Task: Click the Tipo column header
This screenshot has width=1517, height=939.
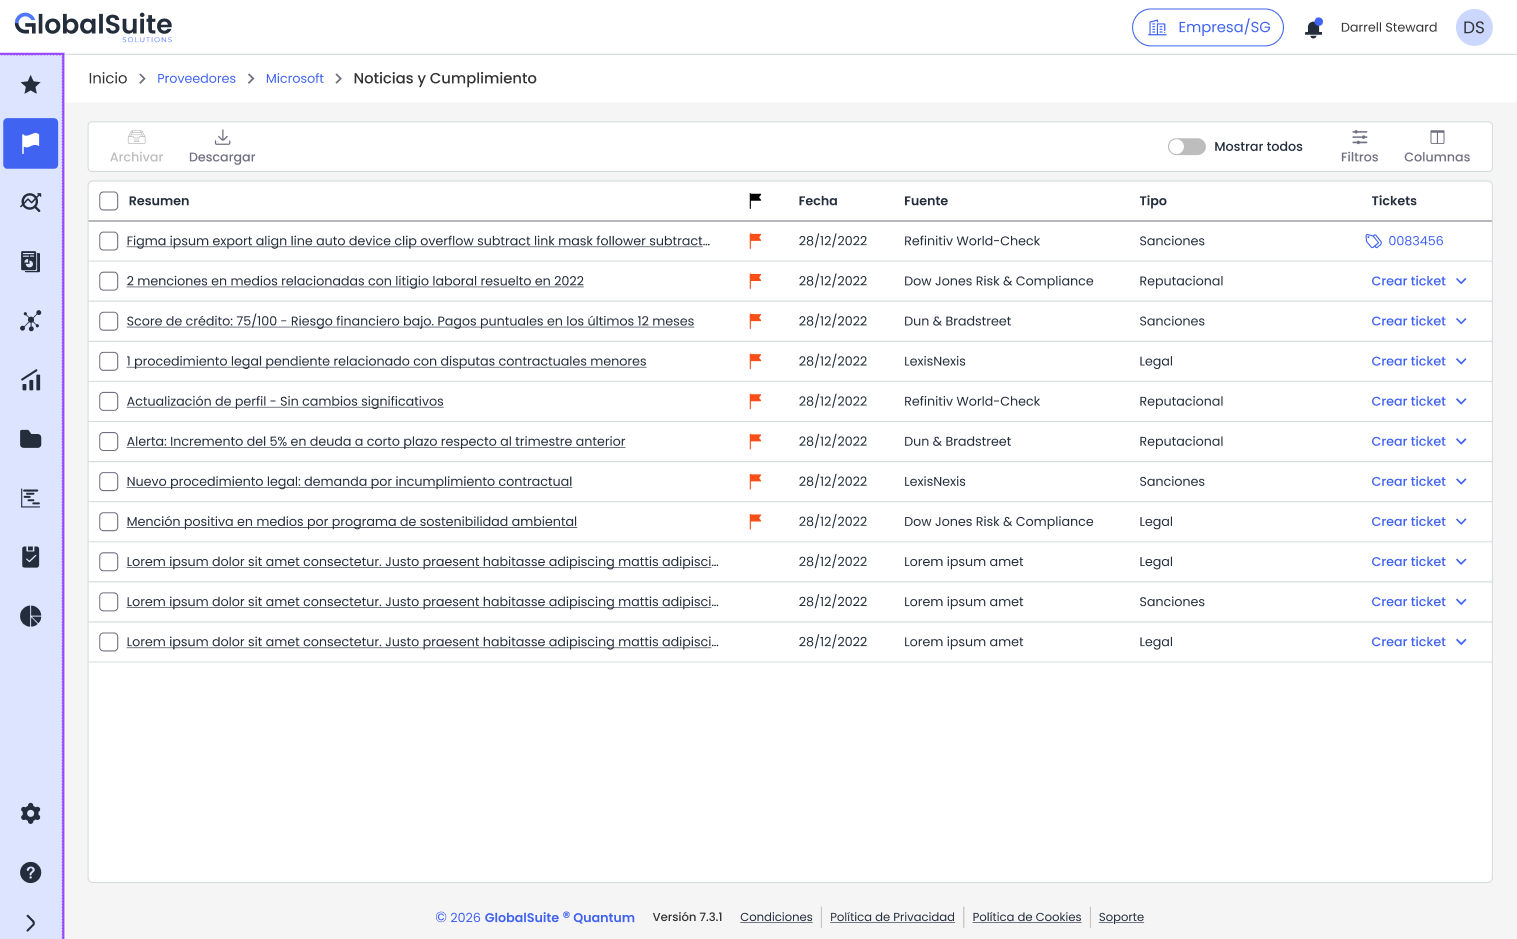Action: click(x=1153, y=201)
